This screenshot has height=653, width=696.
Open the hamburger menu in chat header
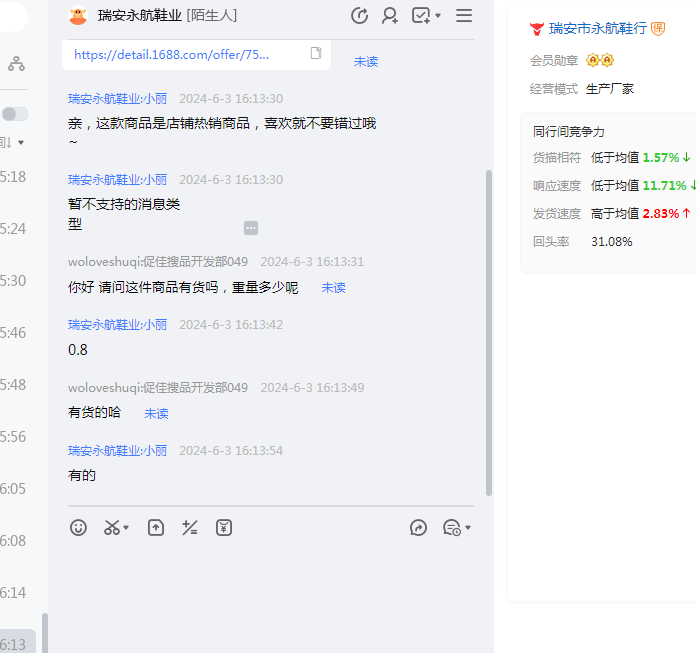pos(464,15)
